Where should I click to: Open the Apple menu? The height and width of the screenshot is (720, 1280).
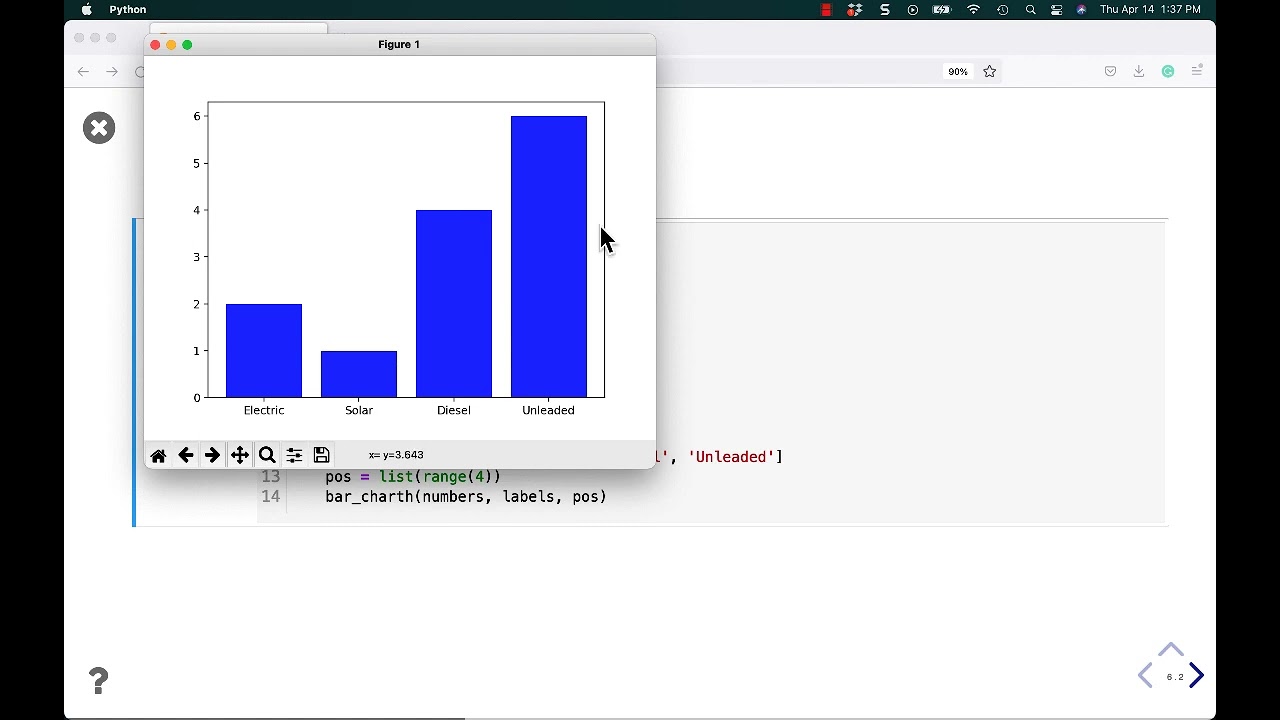tap(87, 9)
